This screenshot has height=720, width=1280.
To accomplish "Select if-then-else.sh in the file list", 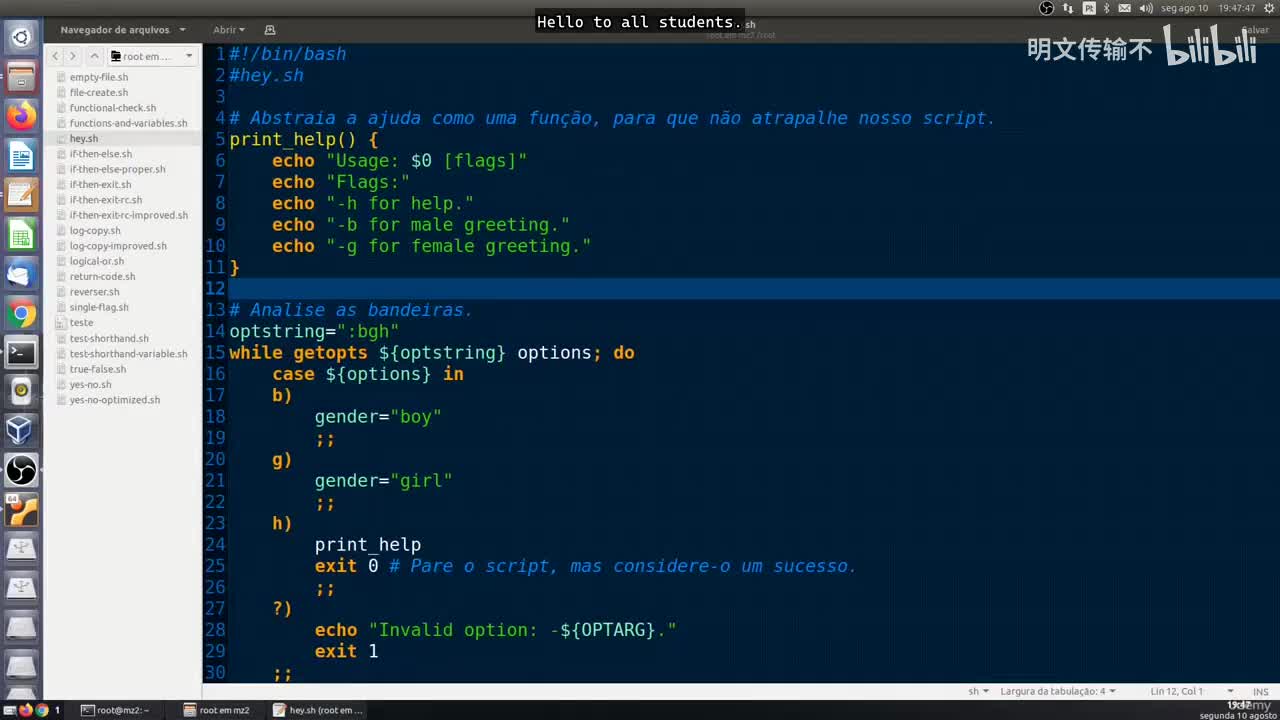I will (x=101, y=154).
